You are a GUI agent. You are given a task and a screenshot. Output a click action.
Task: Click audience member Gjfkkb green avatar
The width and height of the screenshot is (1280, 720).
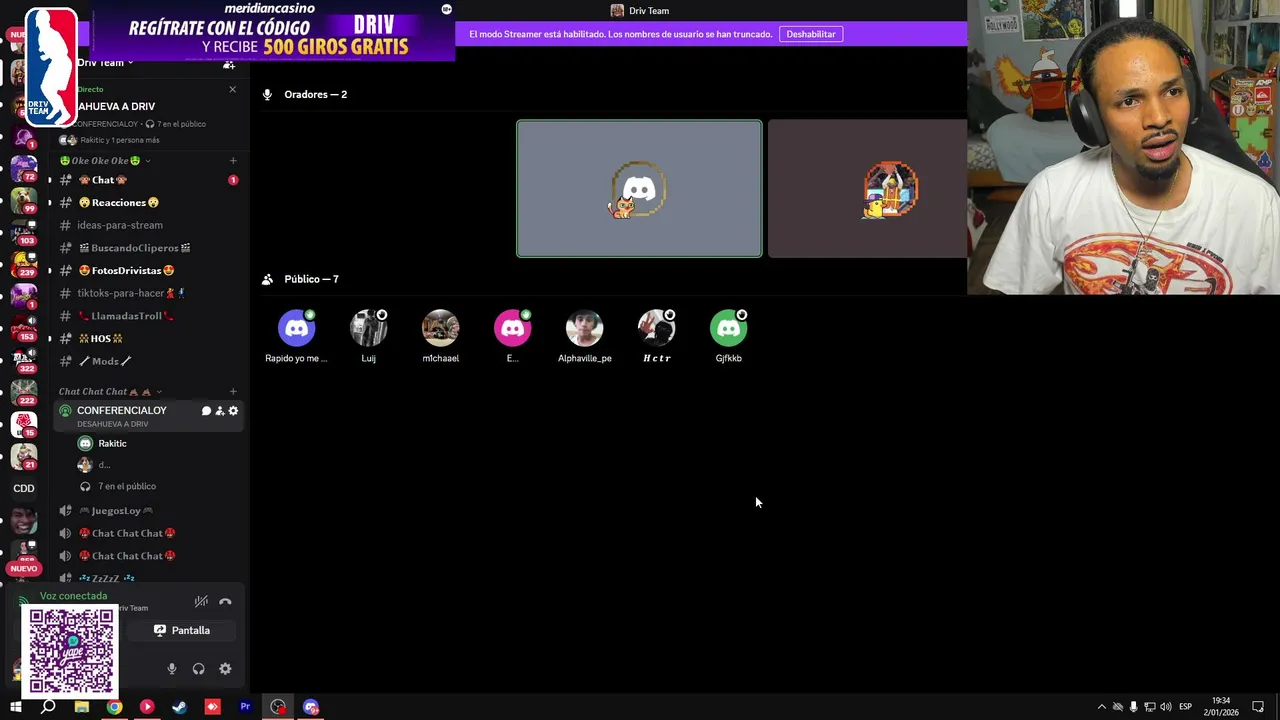(x=728, y=328)
